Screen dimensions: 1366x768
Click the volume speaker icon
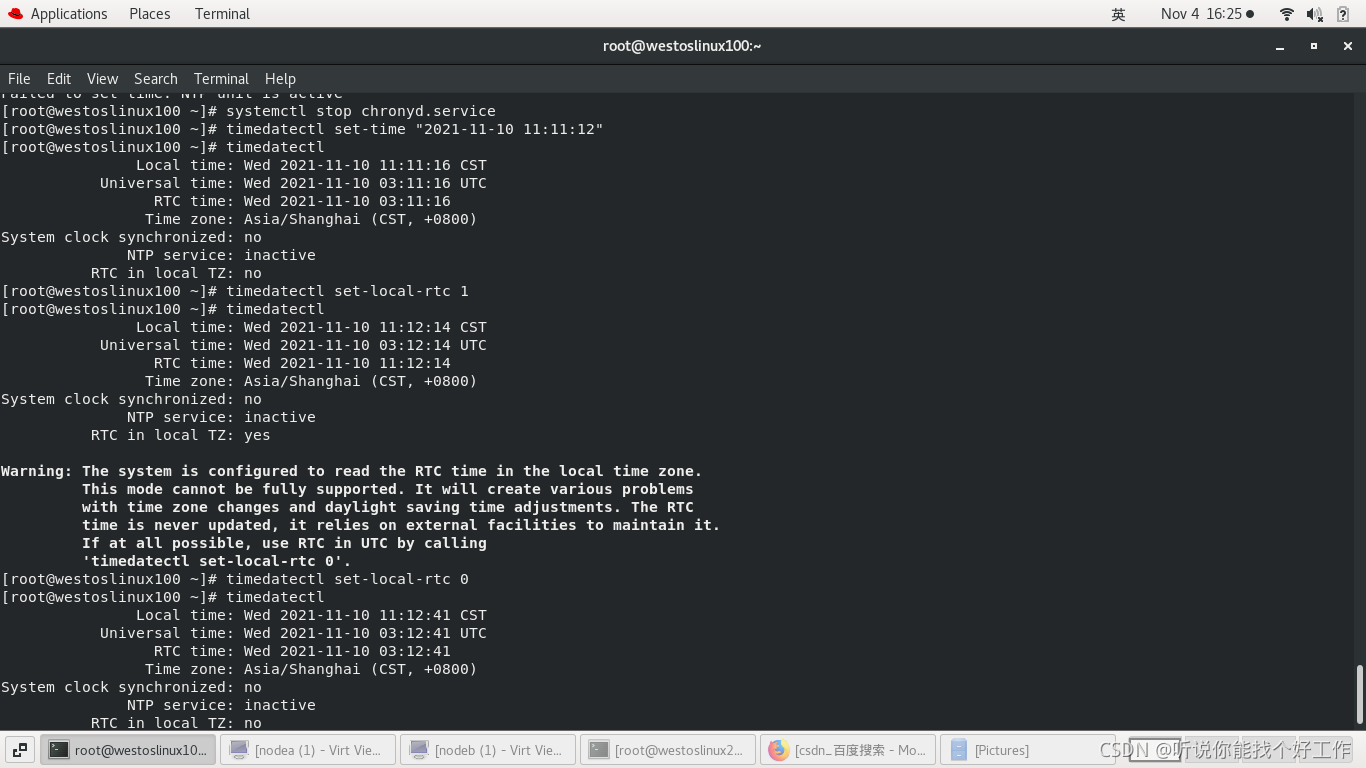(1315, 14)
